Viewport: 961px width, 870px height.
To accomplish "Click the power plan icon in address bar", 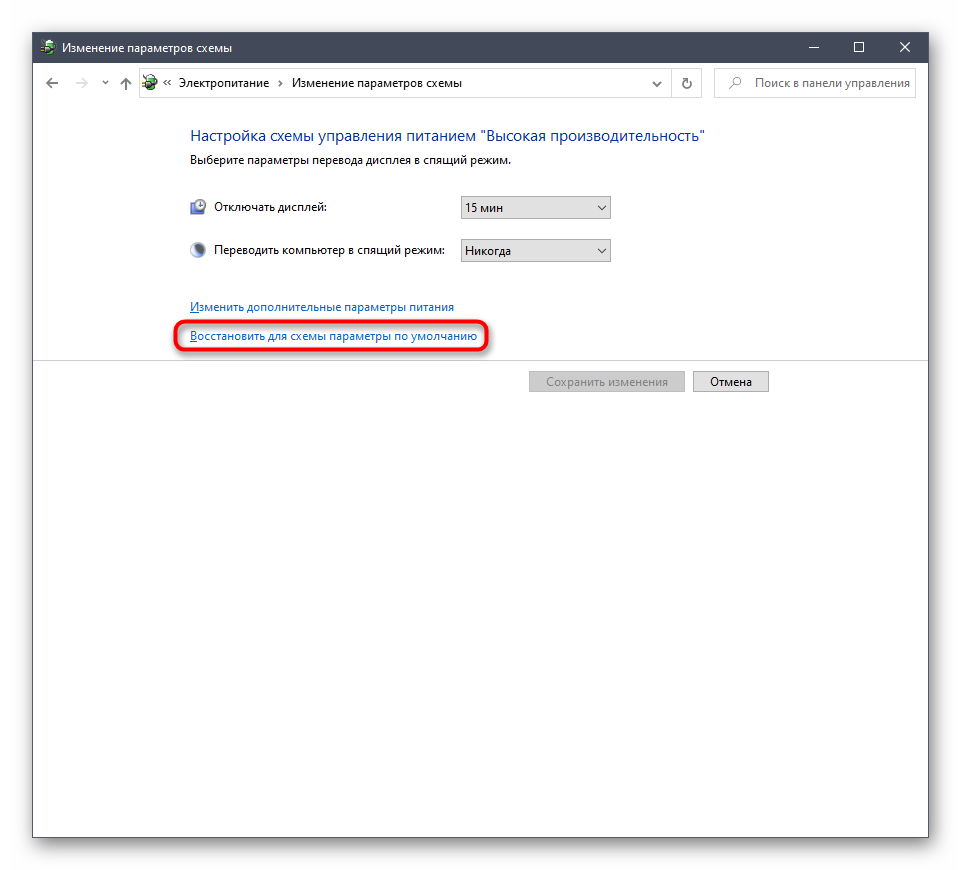I will pyautogui.click(x=150, y=83).
